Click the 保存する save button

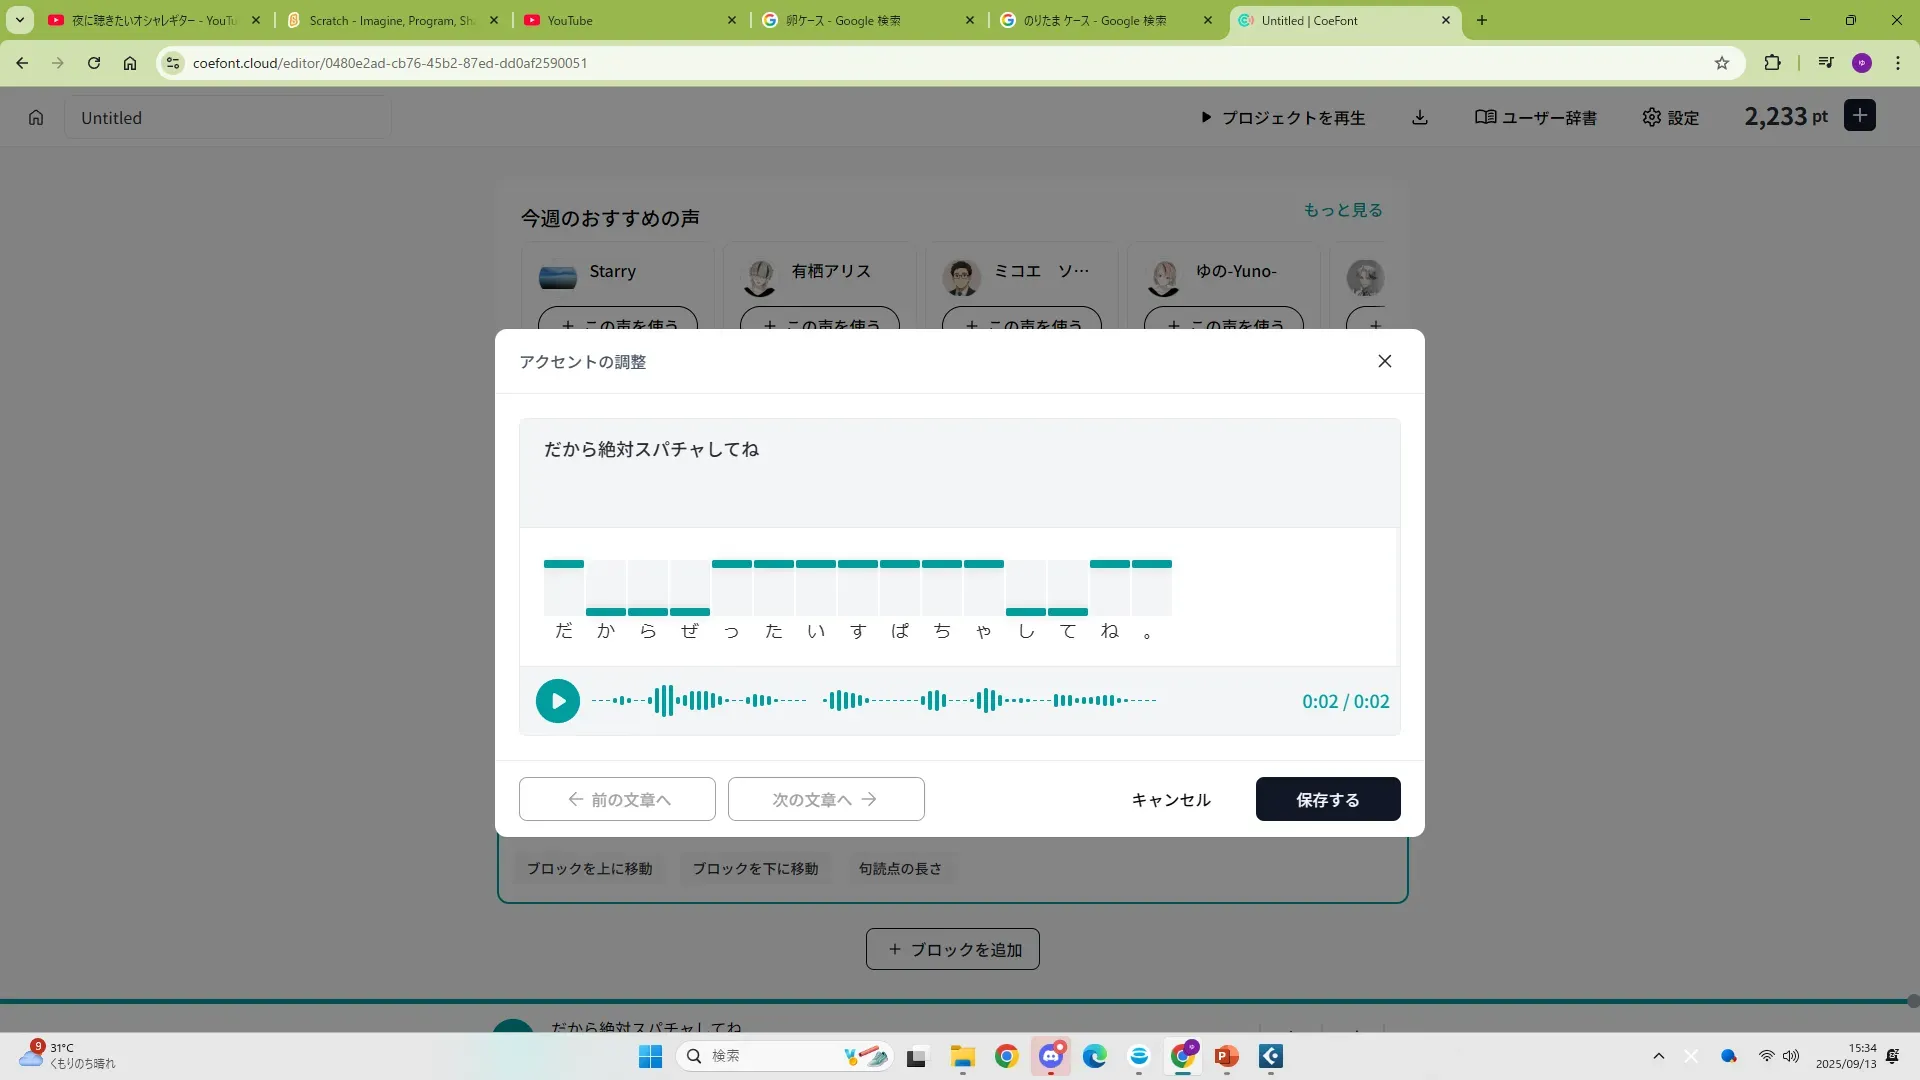[x=1327, y=799]
